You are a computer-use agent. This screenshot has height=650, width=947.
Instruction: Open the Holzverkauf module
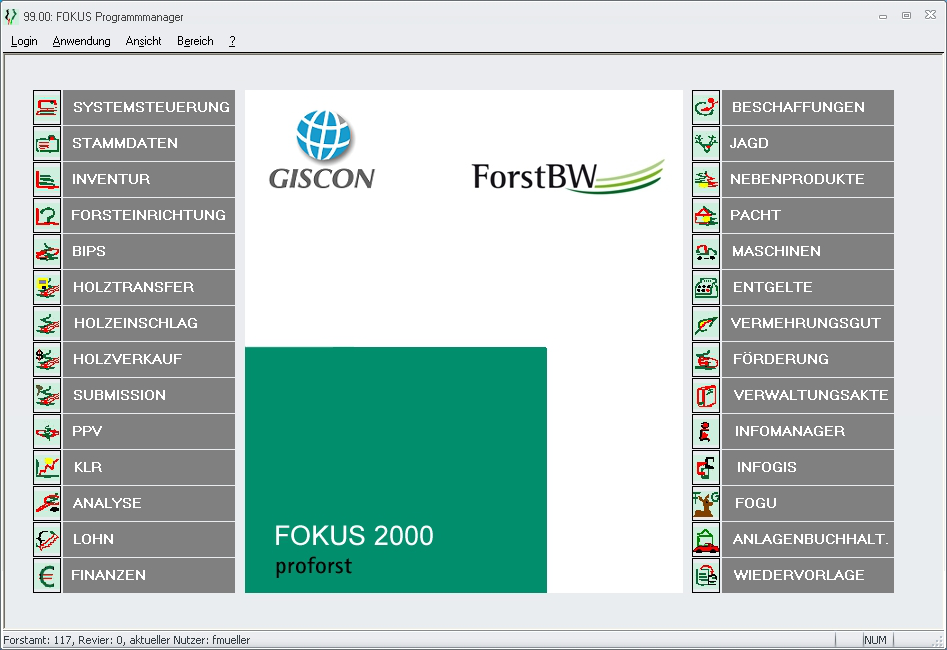point(149,359)
